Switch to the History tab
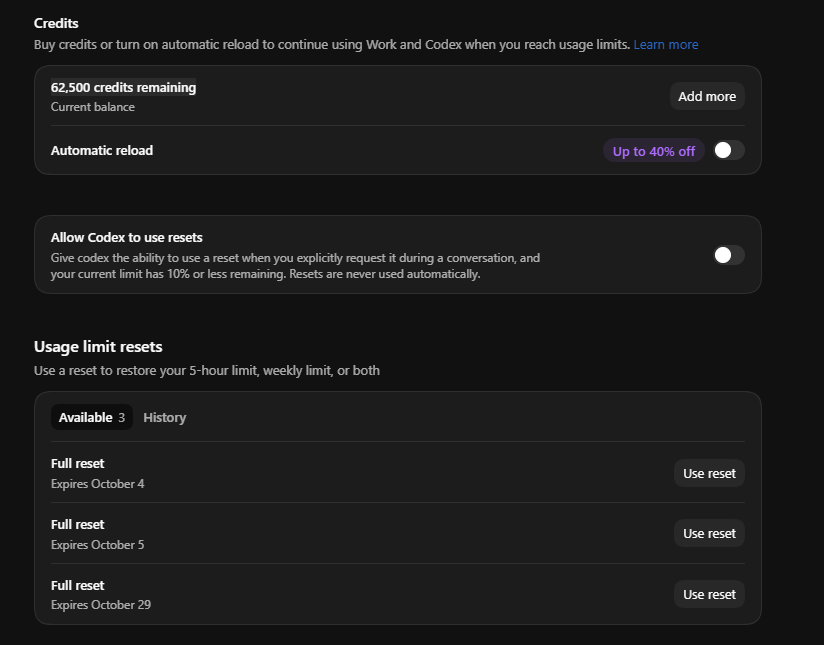The width and height of the screenshot is (824, 645). pyautogui.click(x=164, y=417)
